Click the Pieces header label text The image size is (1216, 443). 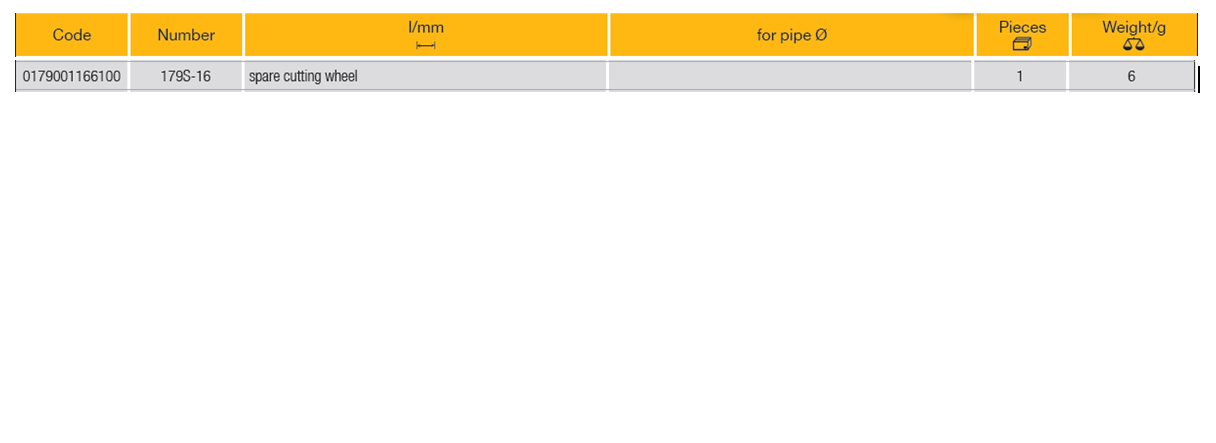click(1022, 27)
